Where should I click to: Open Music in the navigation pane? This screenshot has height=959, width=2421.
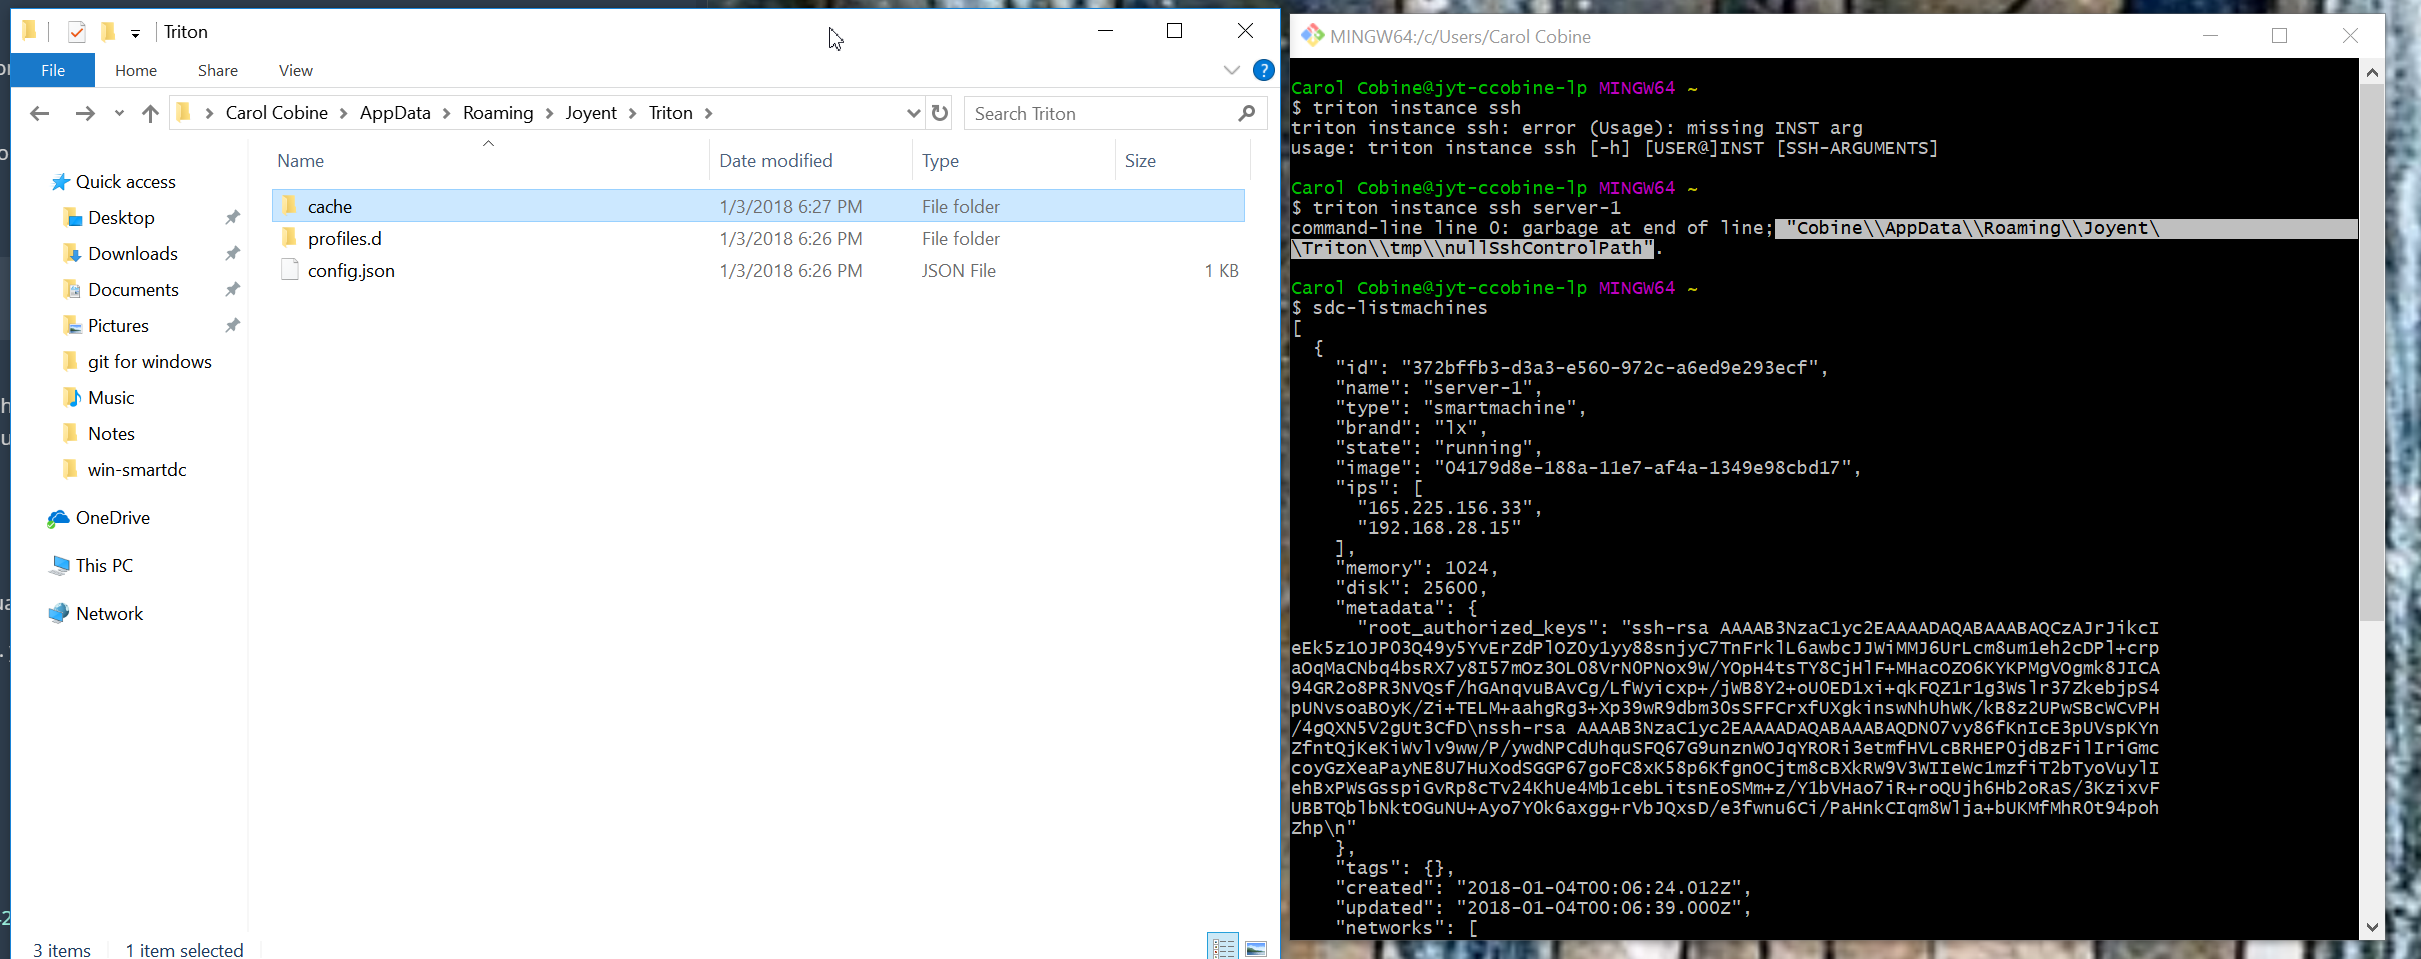(111, 398)
